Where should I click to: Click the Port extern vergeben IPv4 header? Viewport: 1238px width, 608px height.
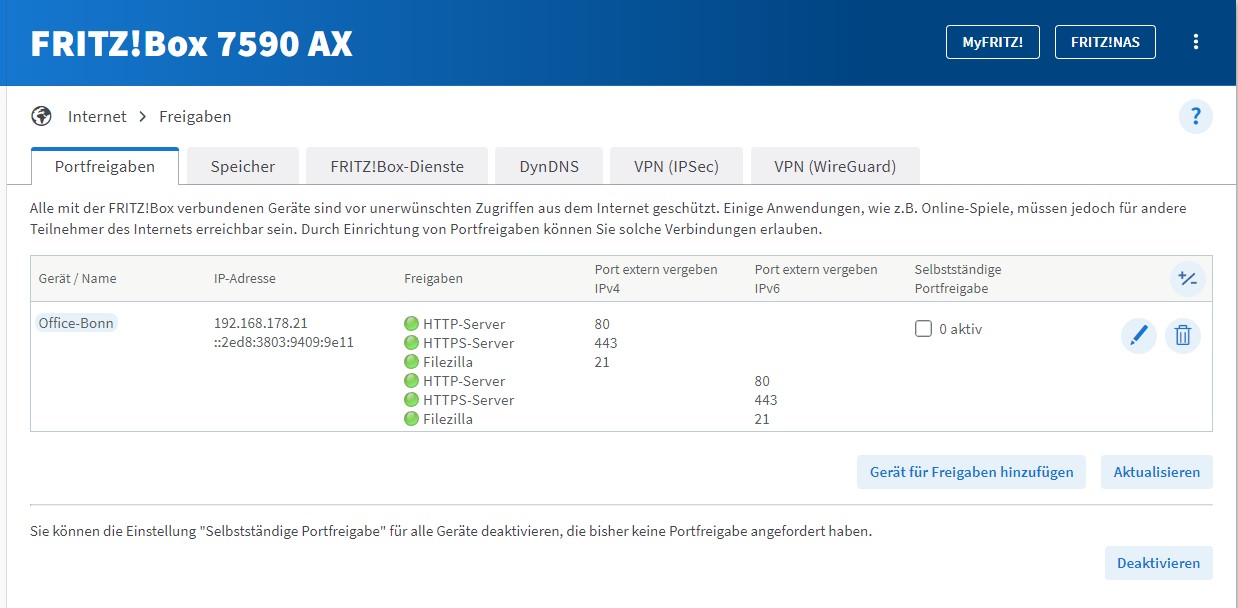click(656, 278)
